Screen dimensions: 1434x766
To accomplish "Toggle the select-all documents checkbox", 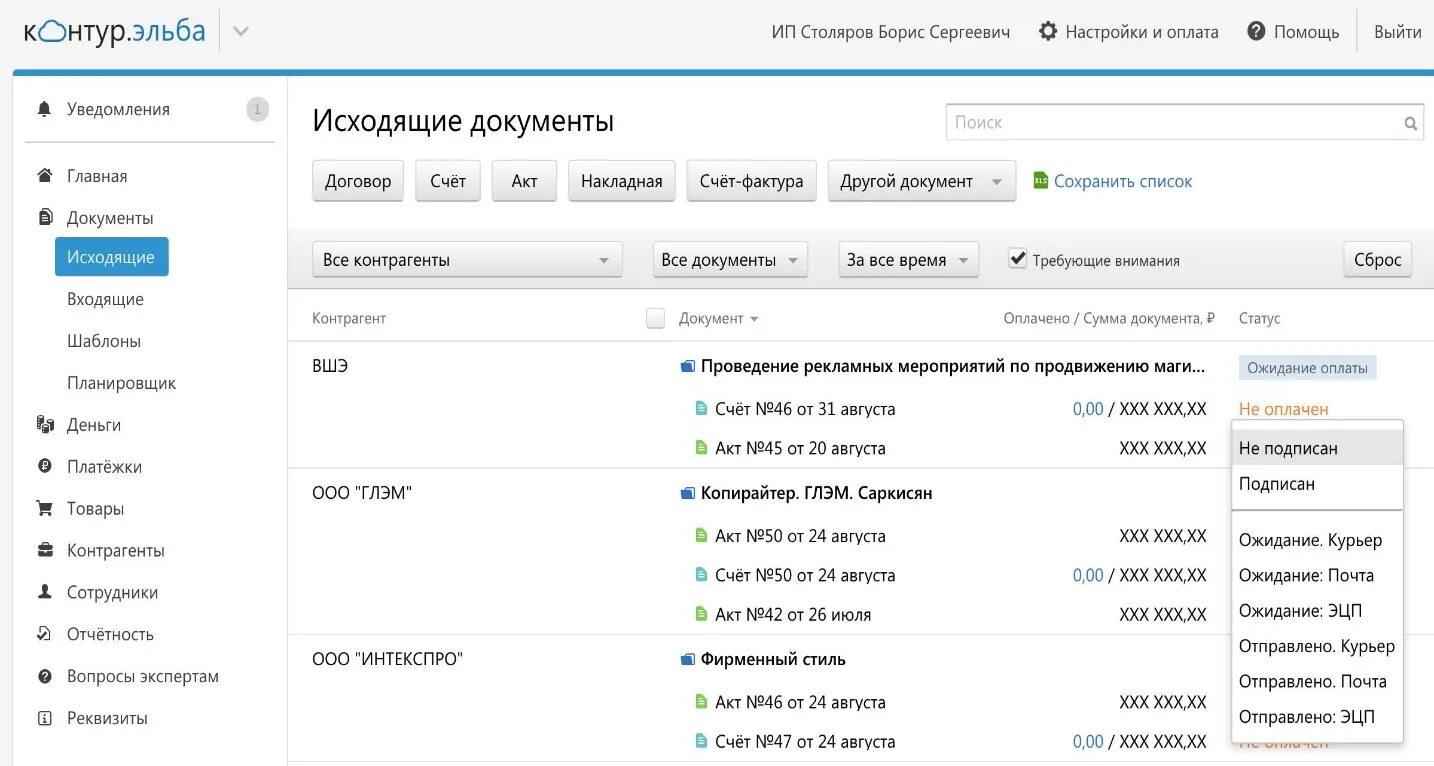I will coord(655,318).
